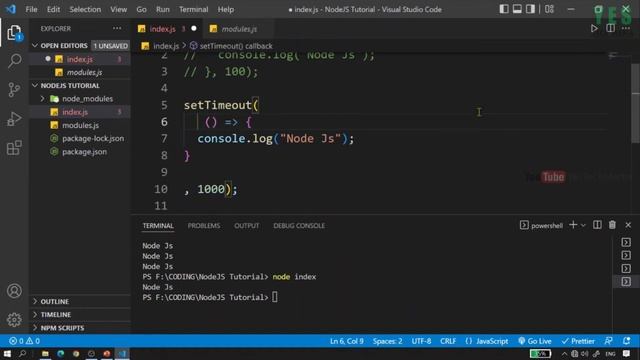640x360 pixels.
Task: Click the unsaved dot on index.js tab
Action: click(194, 29)
